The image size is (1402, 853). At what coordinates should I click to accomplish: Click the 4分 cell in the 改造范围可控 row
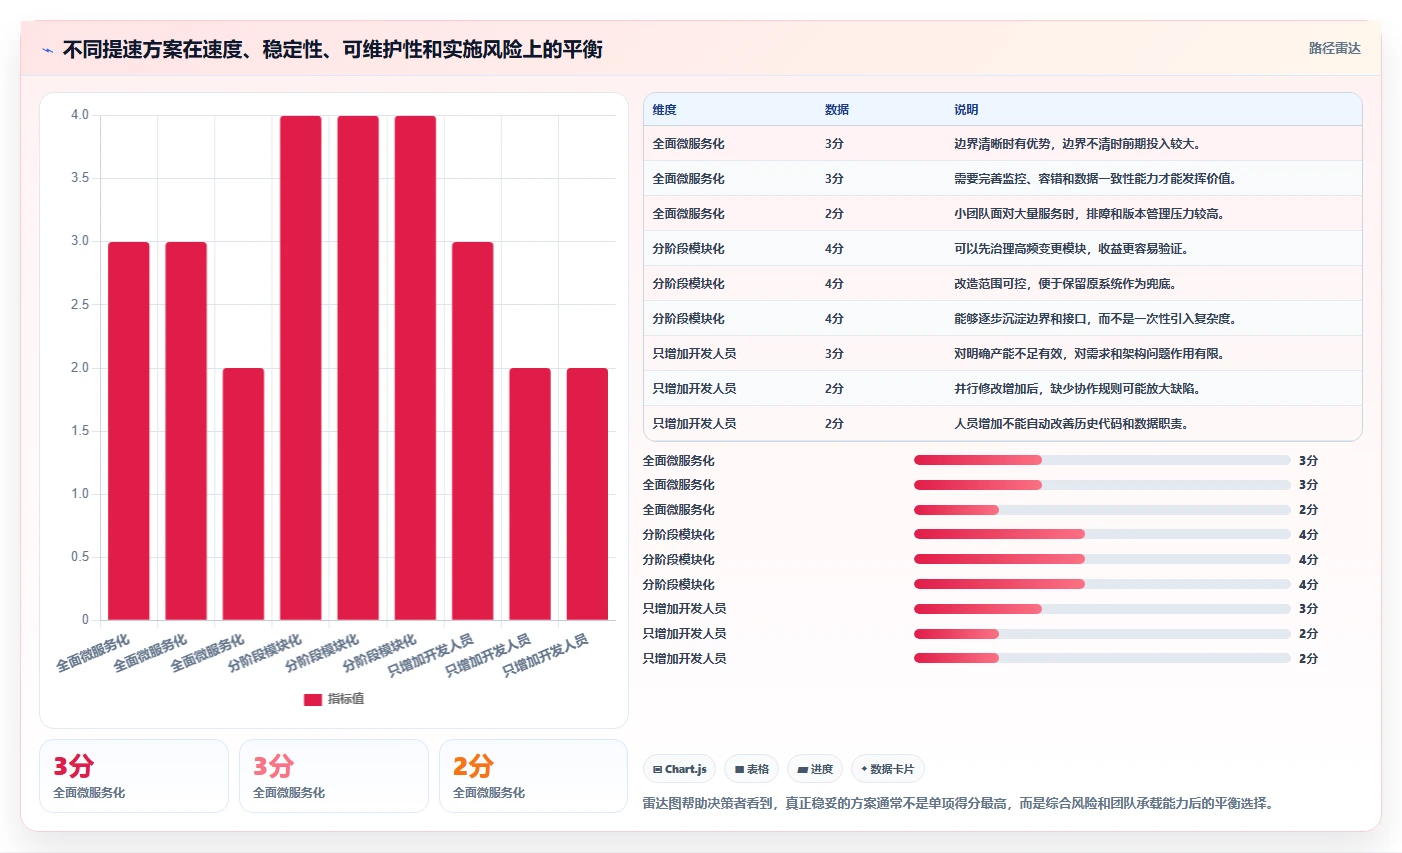[x=834, y=284]
